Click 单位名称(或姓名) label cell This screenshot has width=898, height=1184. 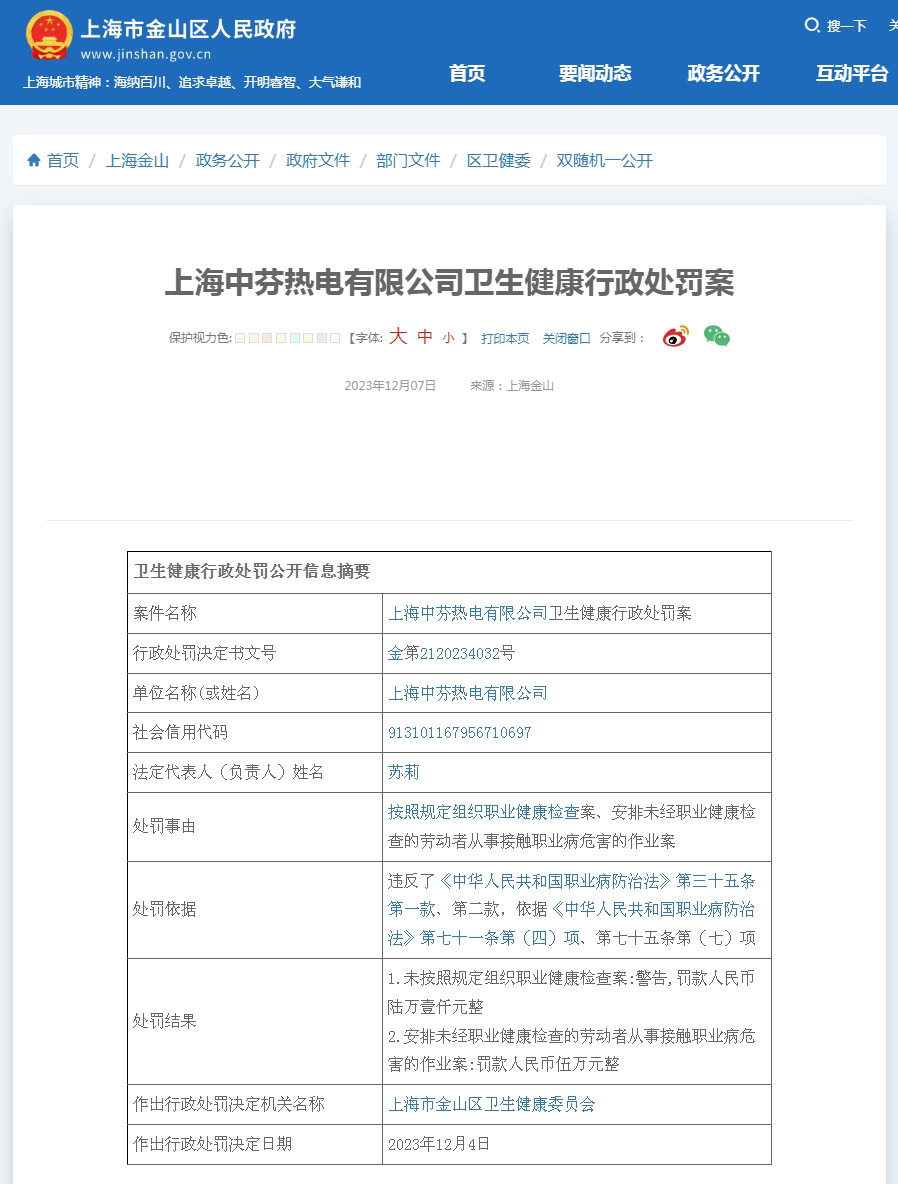[x=255, y=693]
